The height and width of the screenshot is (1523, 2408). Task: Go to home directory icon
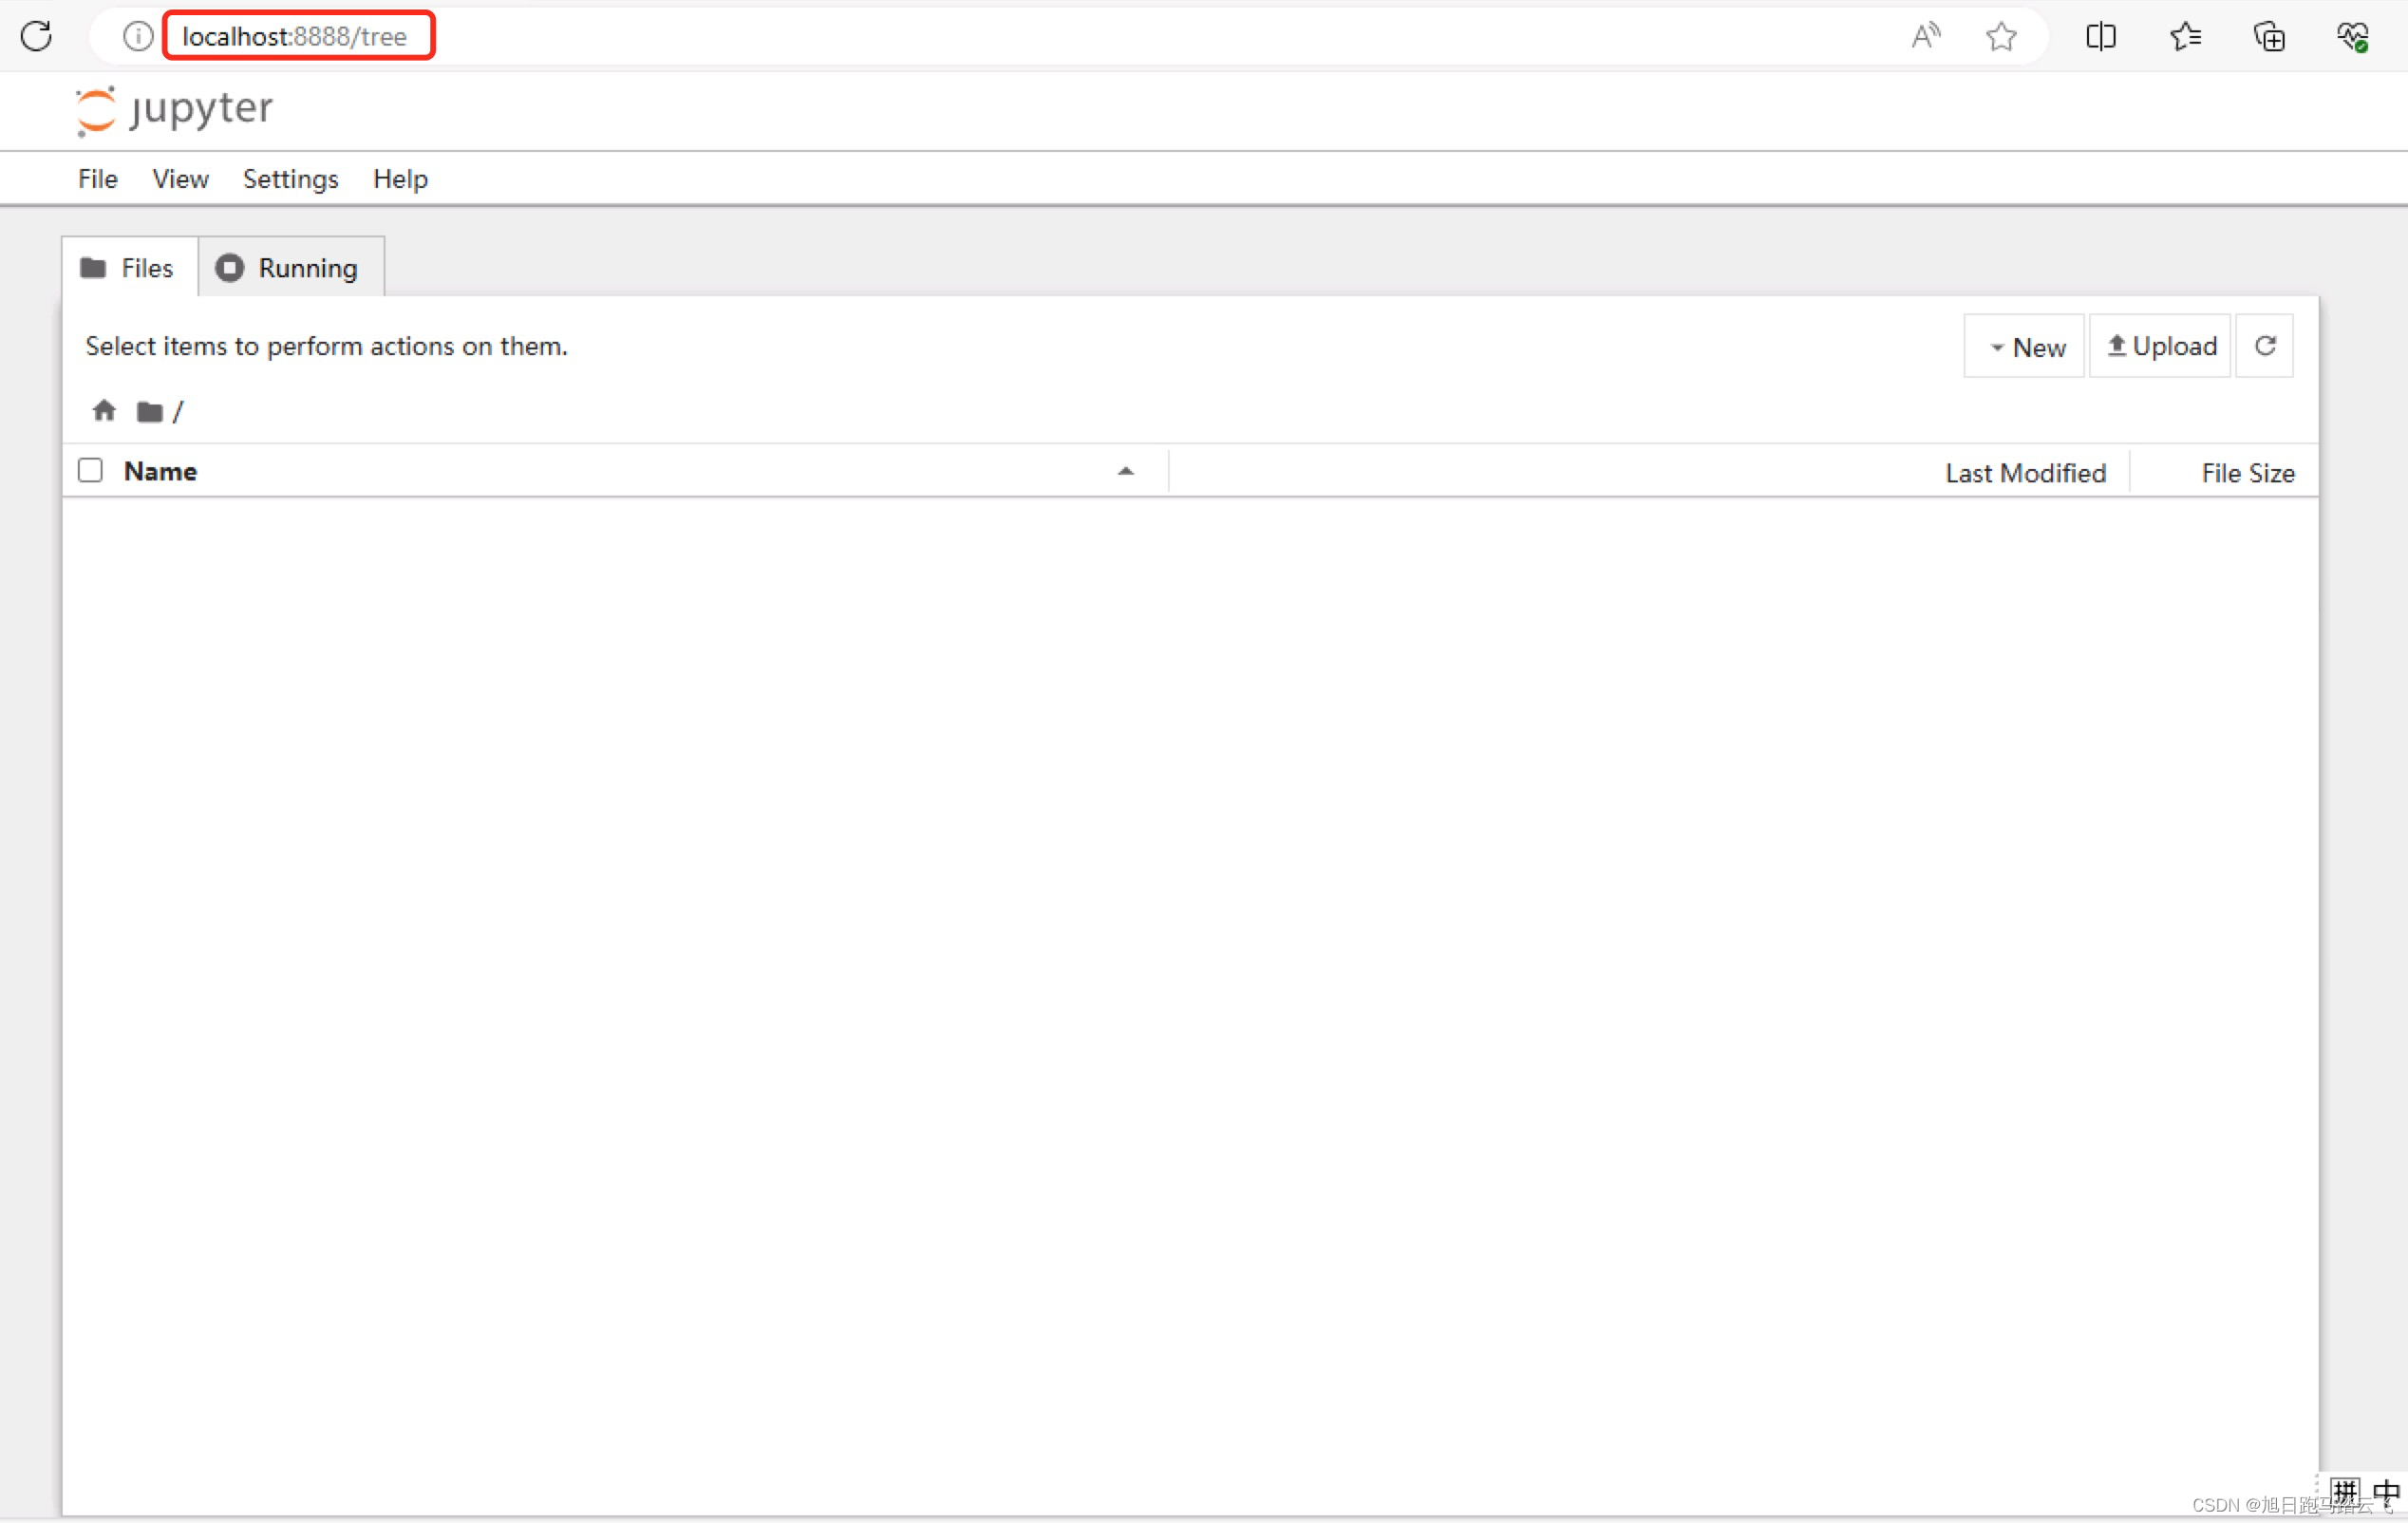coord(104,411)
